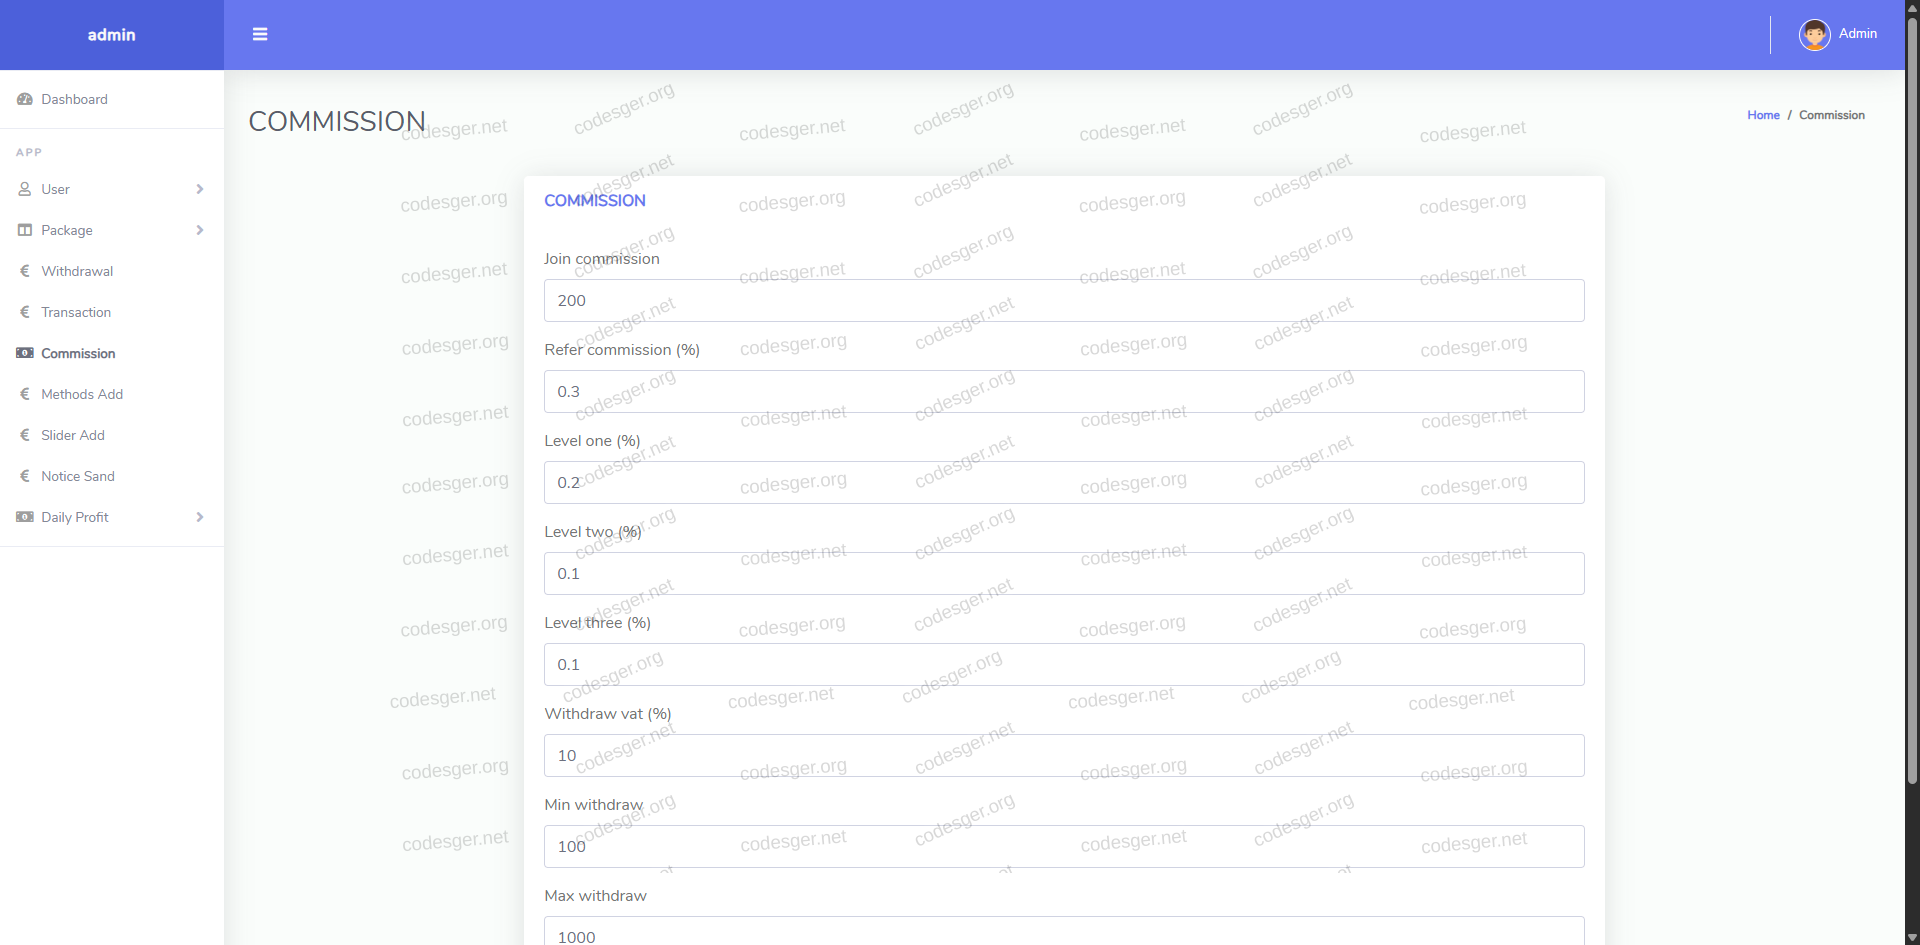Image resolution: width=1920 pixels, height=945 pixels.
Task: Click the Join commission input field
Action: [1064, 300]
